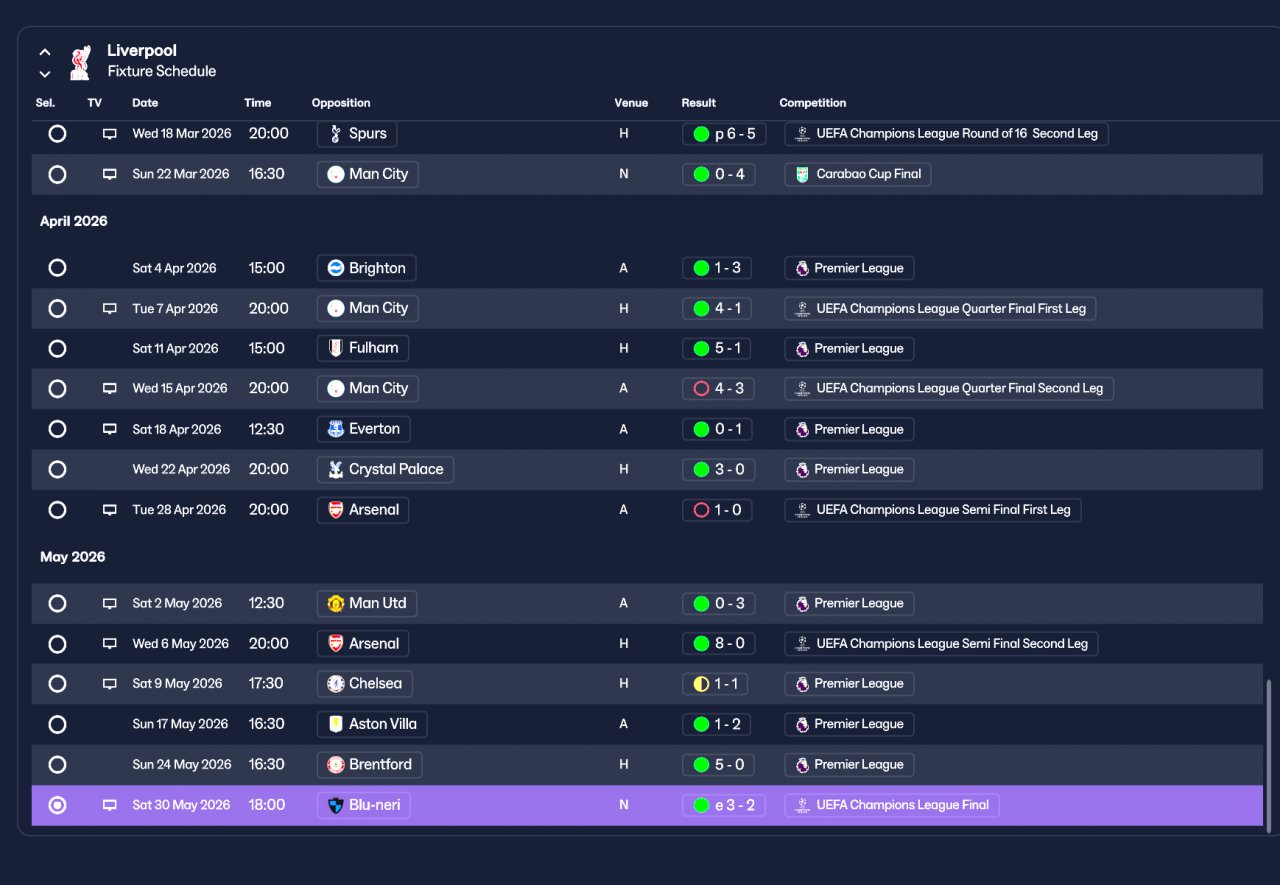Click the fixture list vertical scrollbar
The image size is (1280, 885).
[1270, 752]
